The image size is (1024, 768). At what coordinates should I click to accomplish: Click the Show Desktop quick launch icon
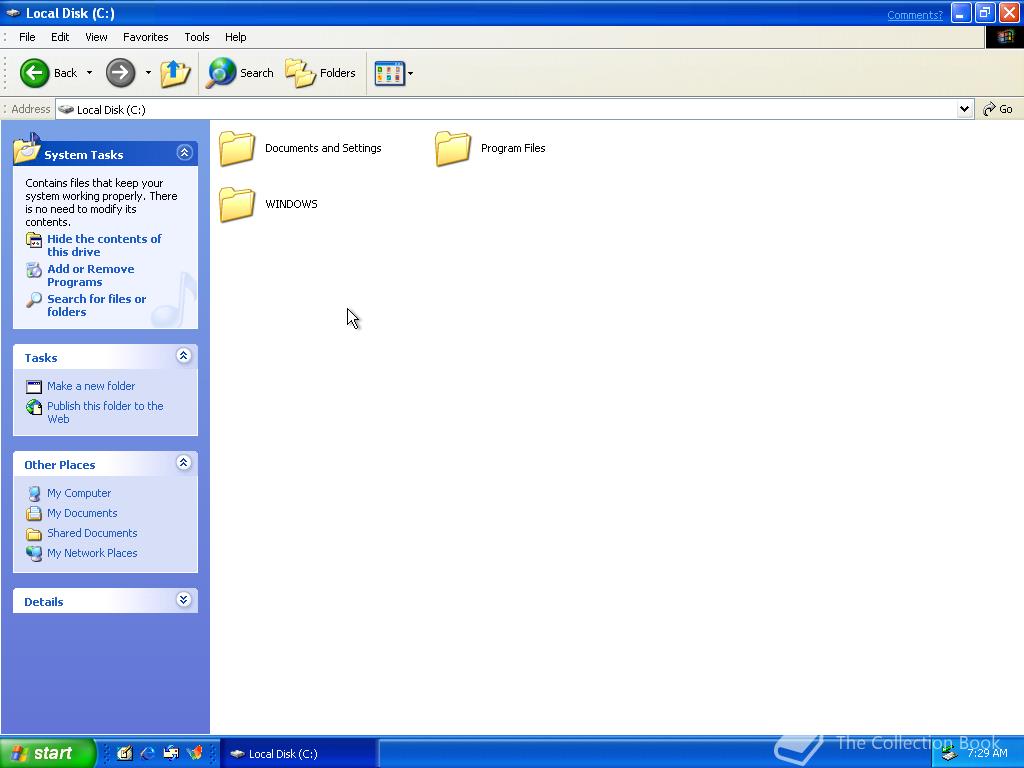pos(125,753)
